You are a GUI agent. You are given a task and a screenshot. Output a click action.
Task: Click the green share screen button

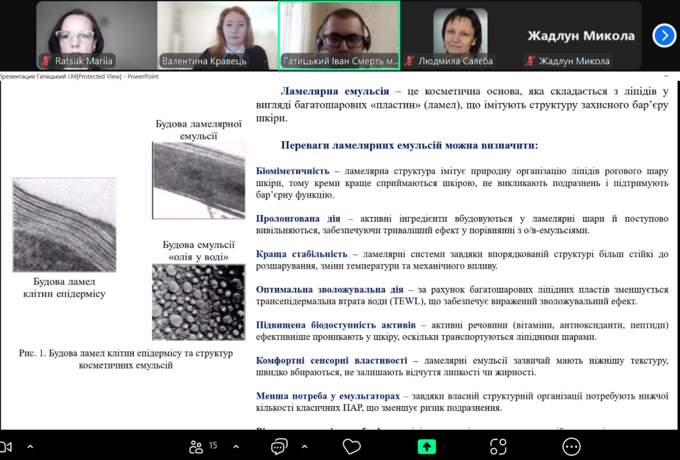[x=427, y=446]
